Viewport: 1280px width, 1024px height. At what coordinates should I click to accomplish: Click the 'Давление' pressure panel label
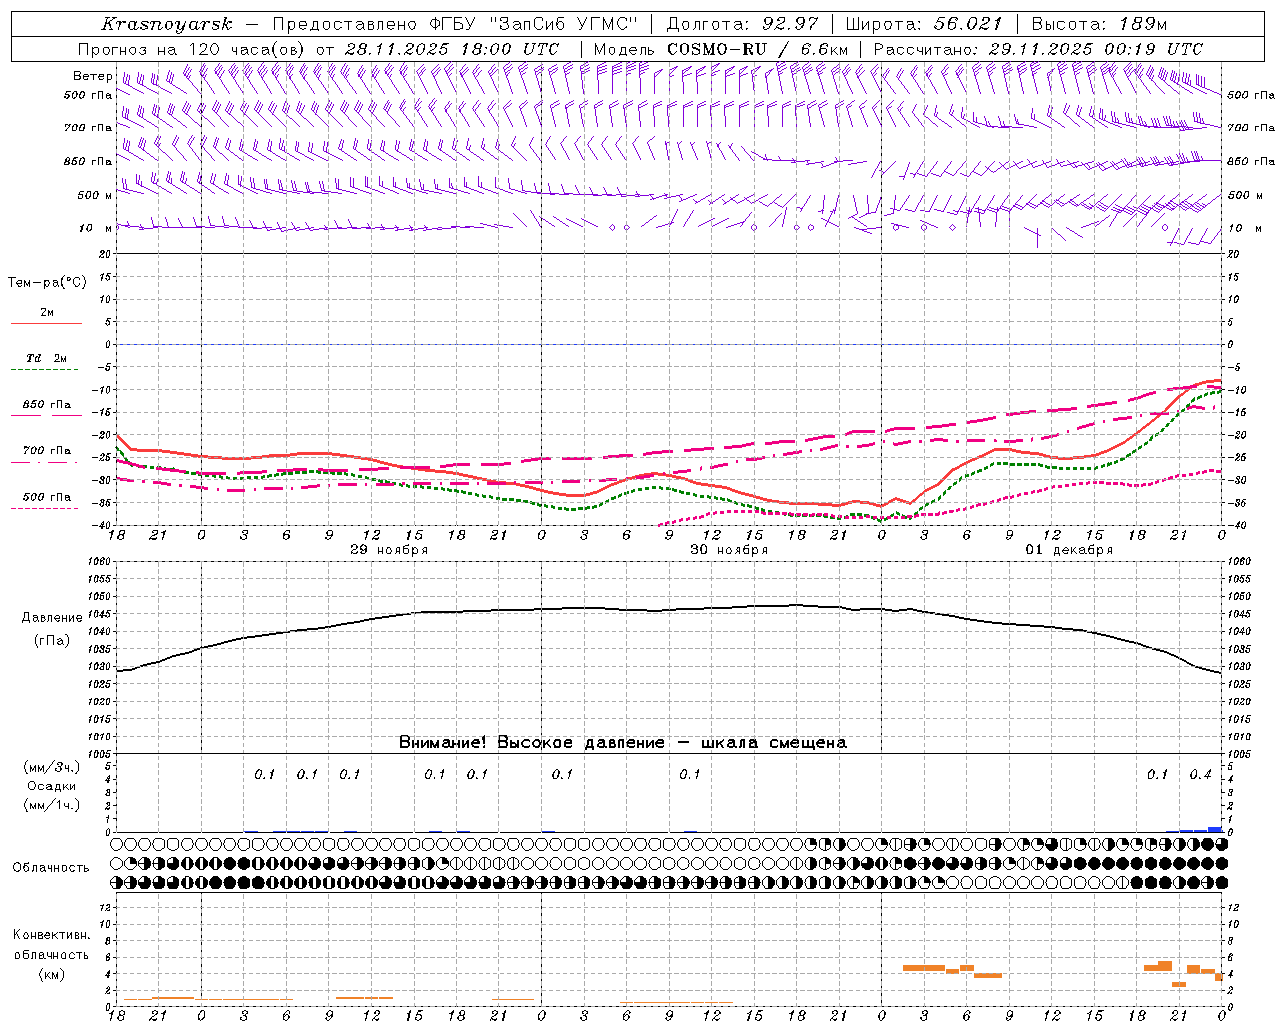tap(52, 618)
